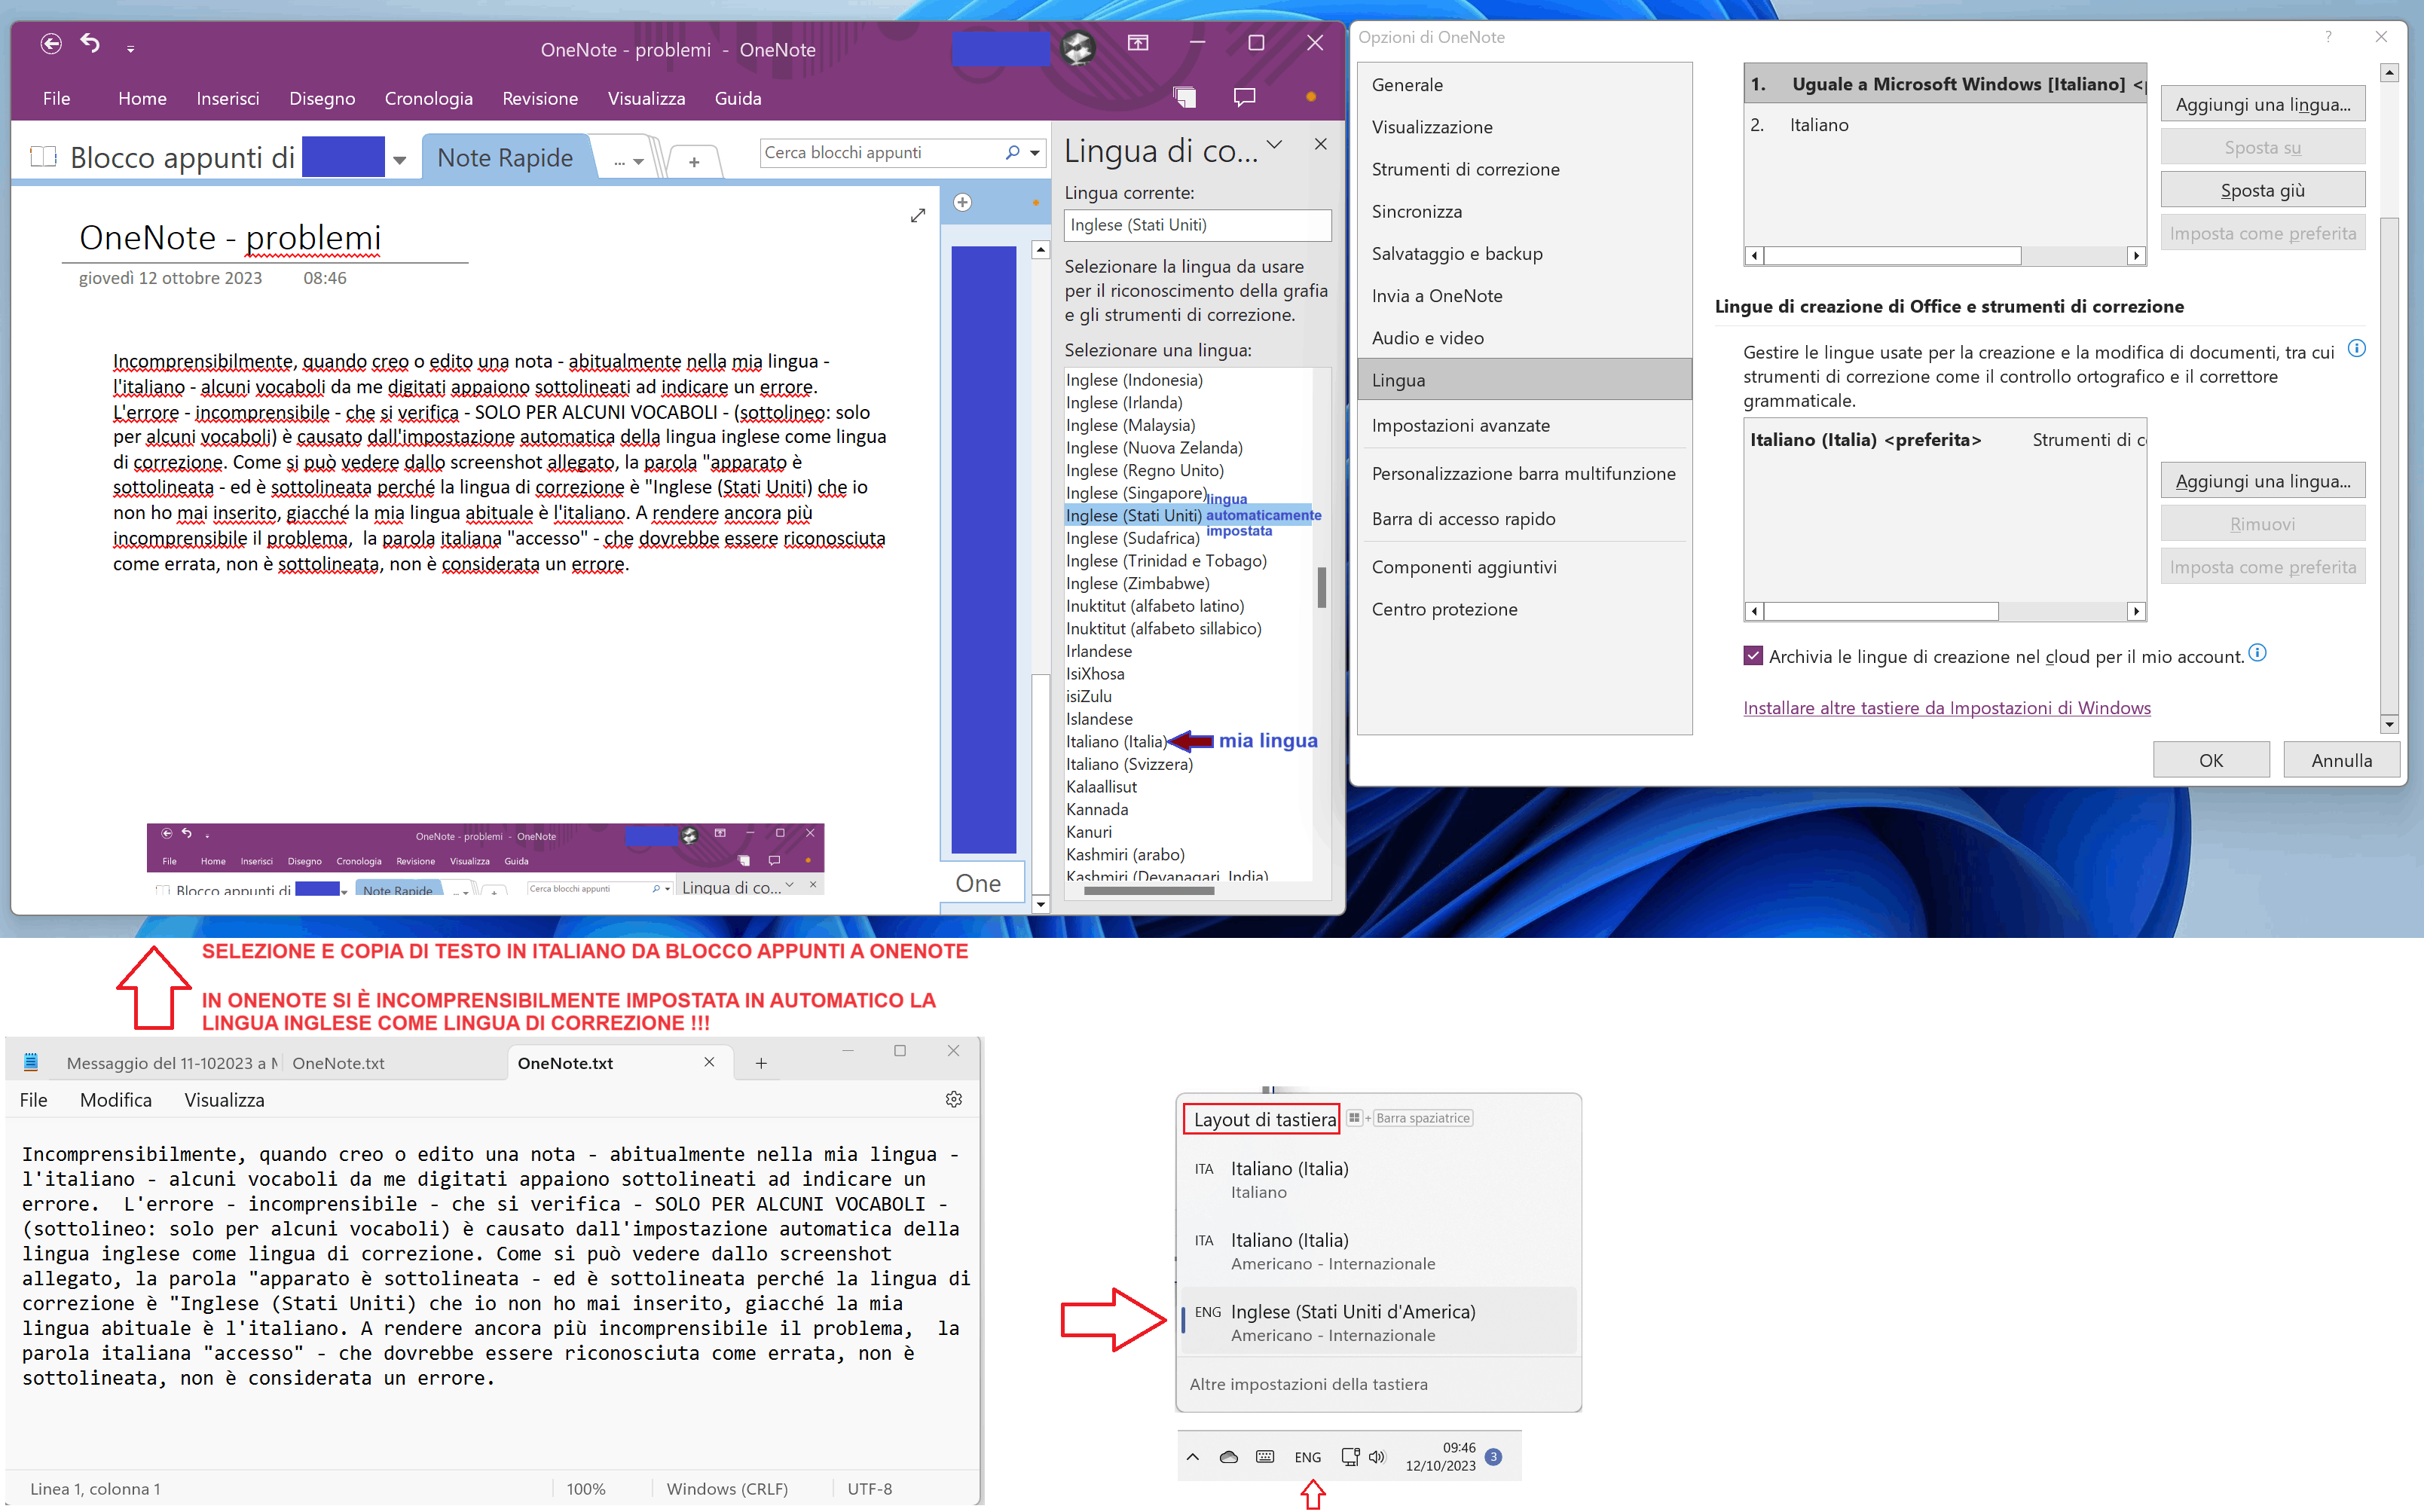2424x1512 pixels.
Task: Open the Revisione tab in OneNote
Action: pyautogui.click(x=540, y=98)
